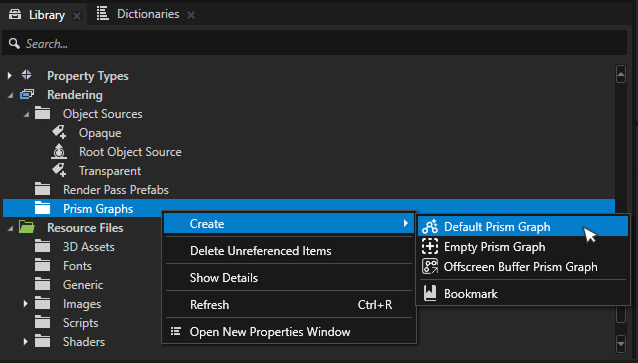Click the Default Prism Graph icon

430,226
